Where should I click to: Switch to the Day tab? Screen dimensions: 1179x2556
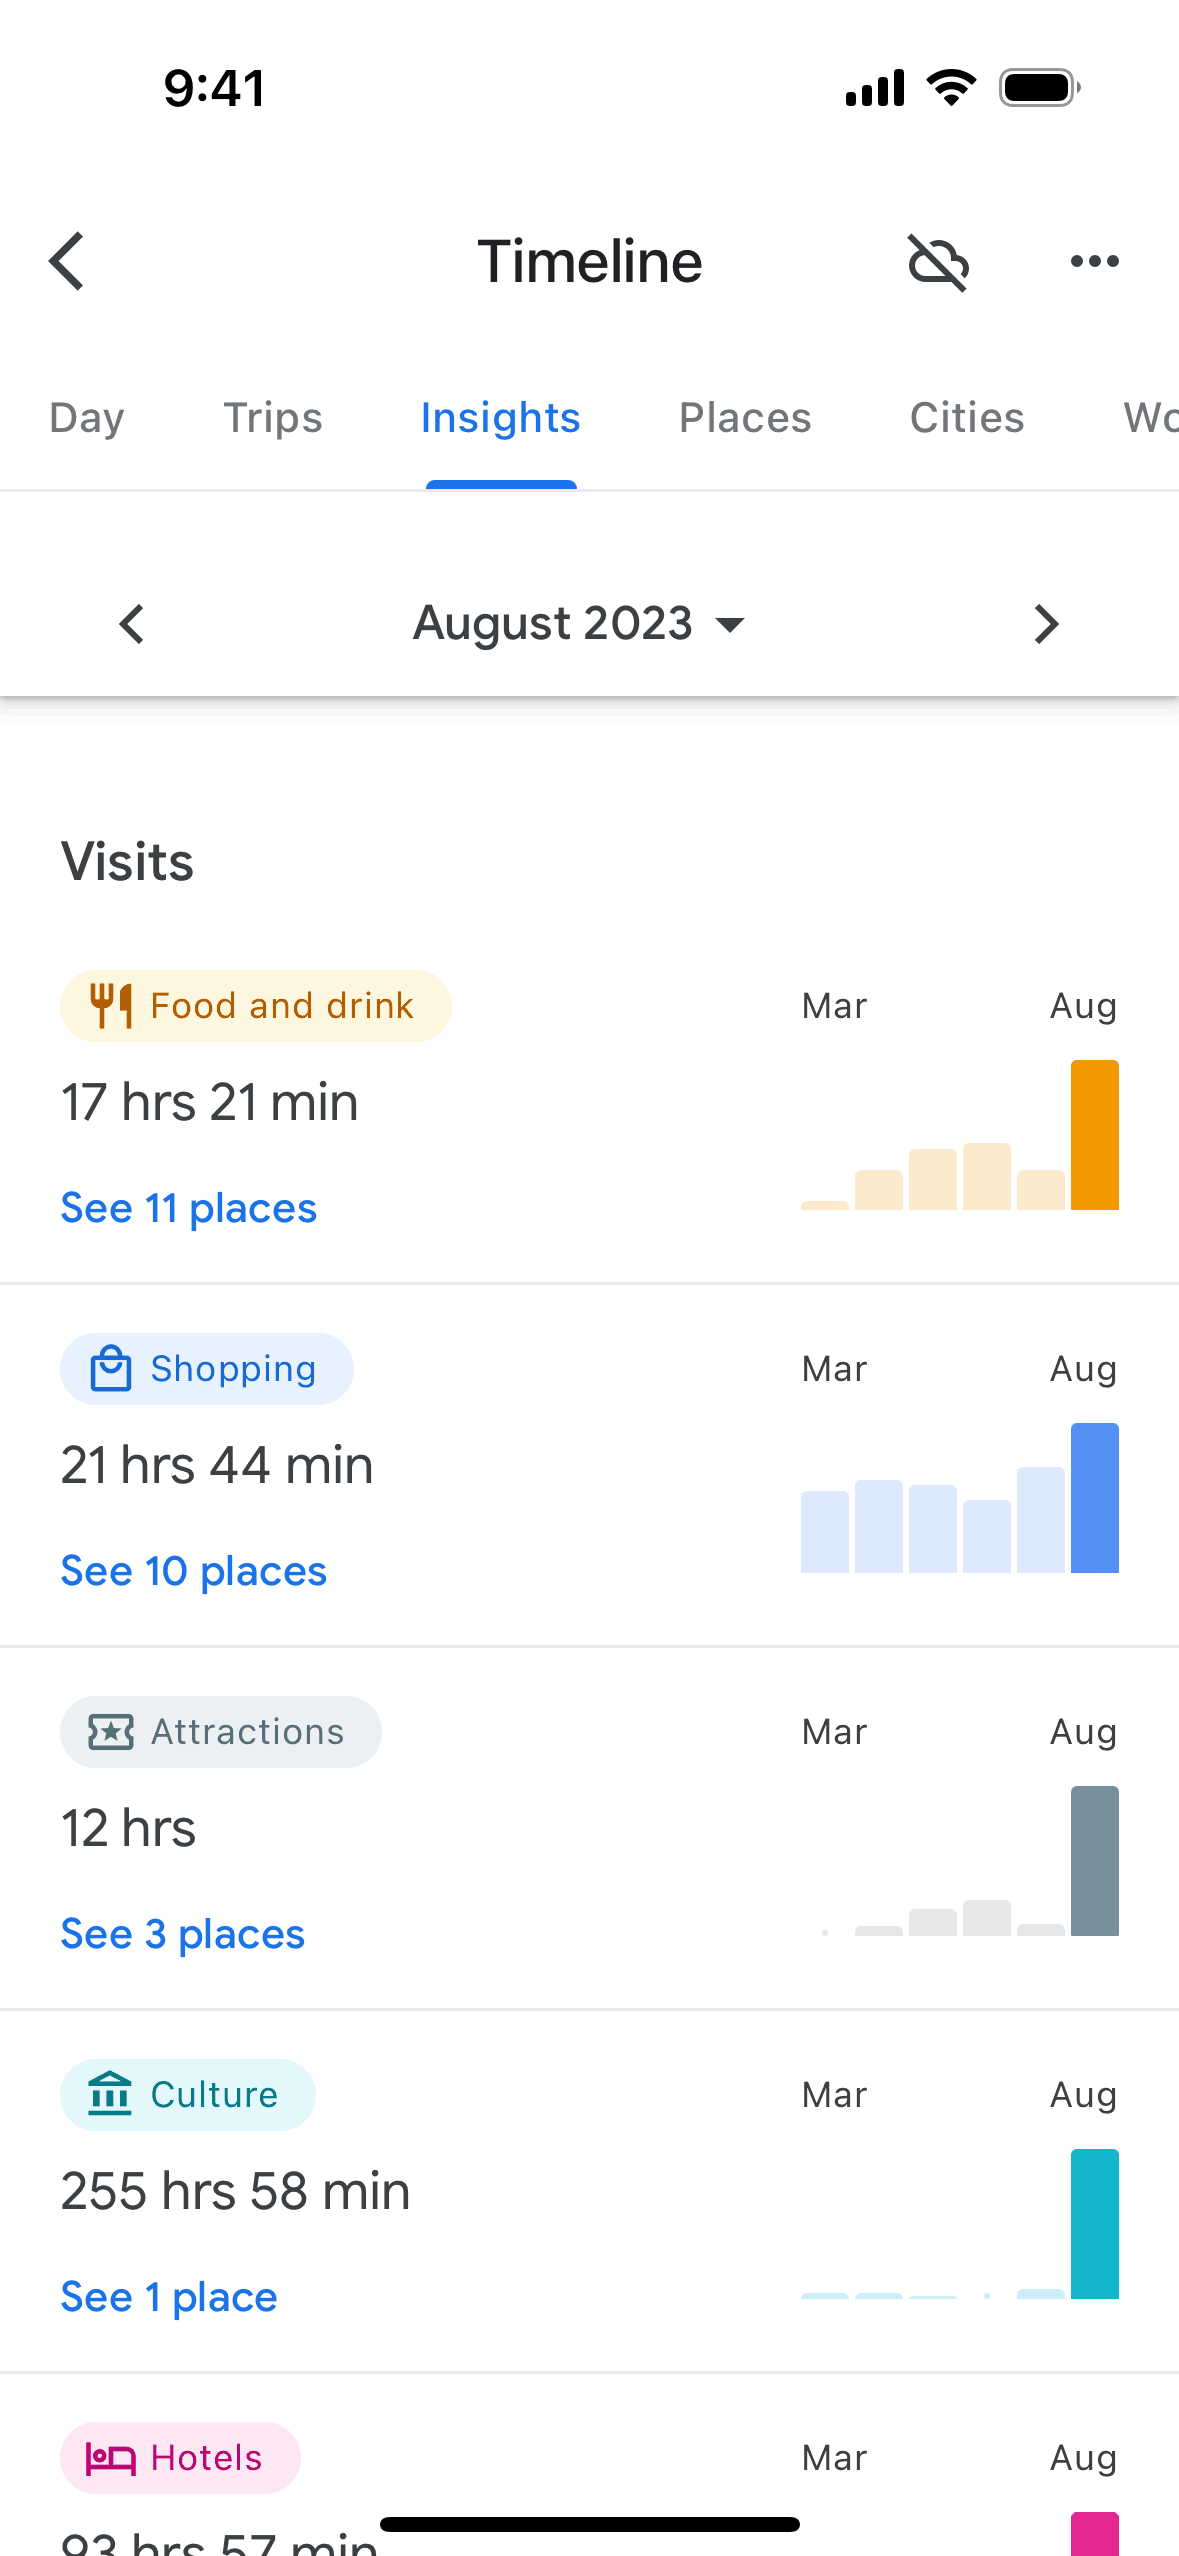coord(87,418)
